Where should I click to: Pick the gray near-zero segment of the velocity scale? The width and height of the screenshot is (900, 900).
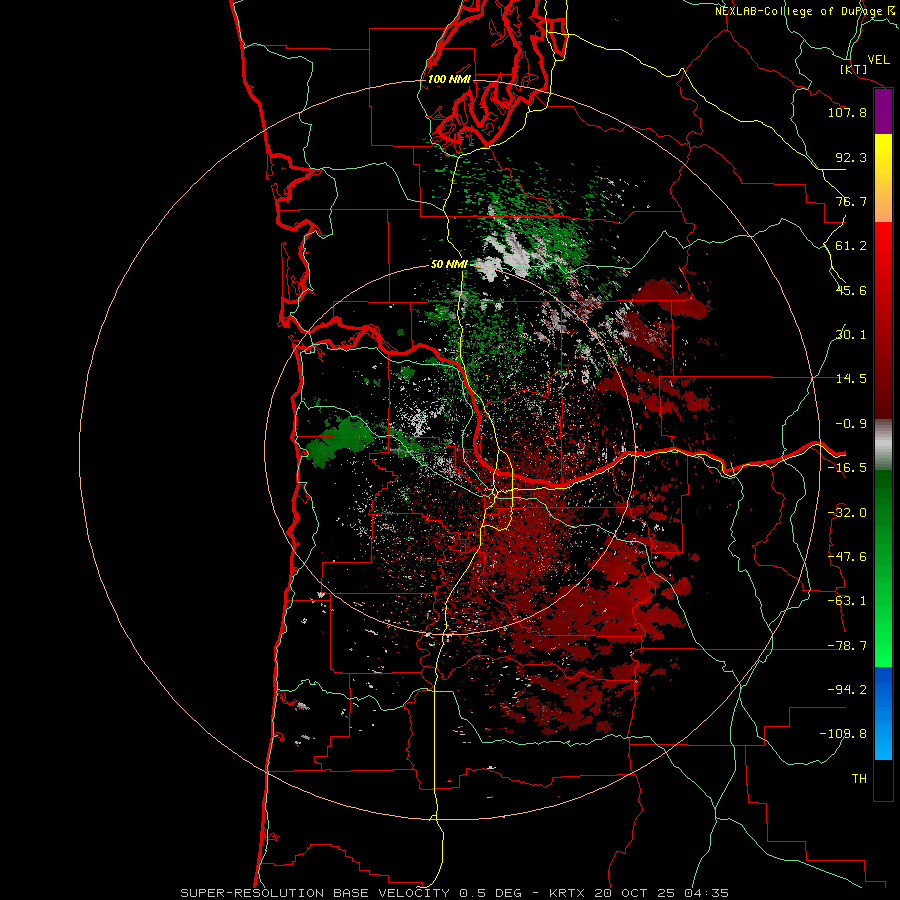pos(883,445)
